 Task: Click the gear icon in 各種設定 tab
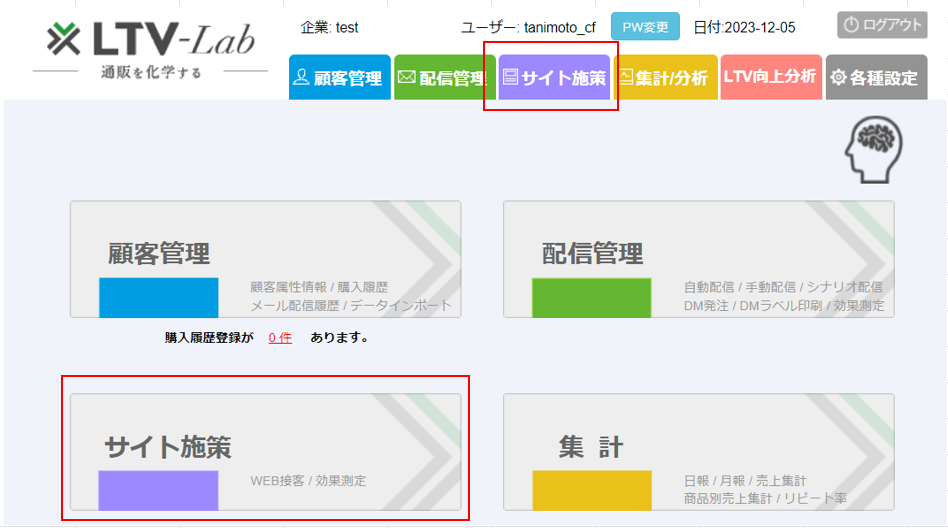[838, 77]
